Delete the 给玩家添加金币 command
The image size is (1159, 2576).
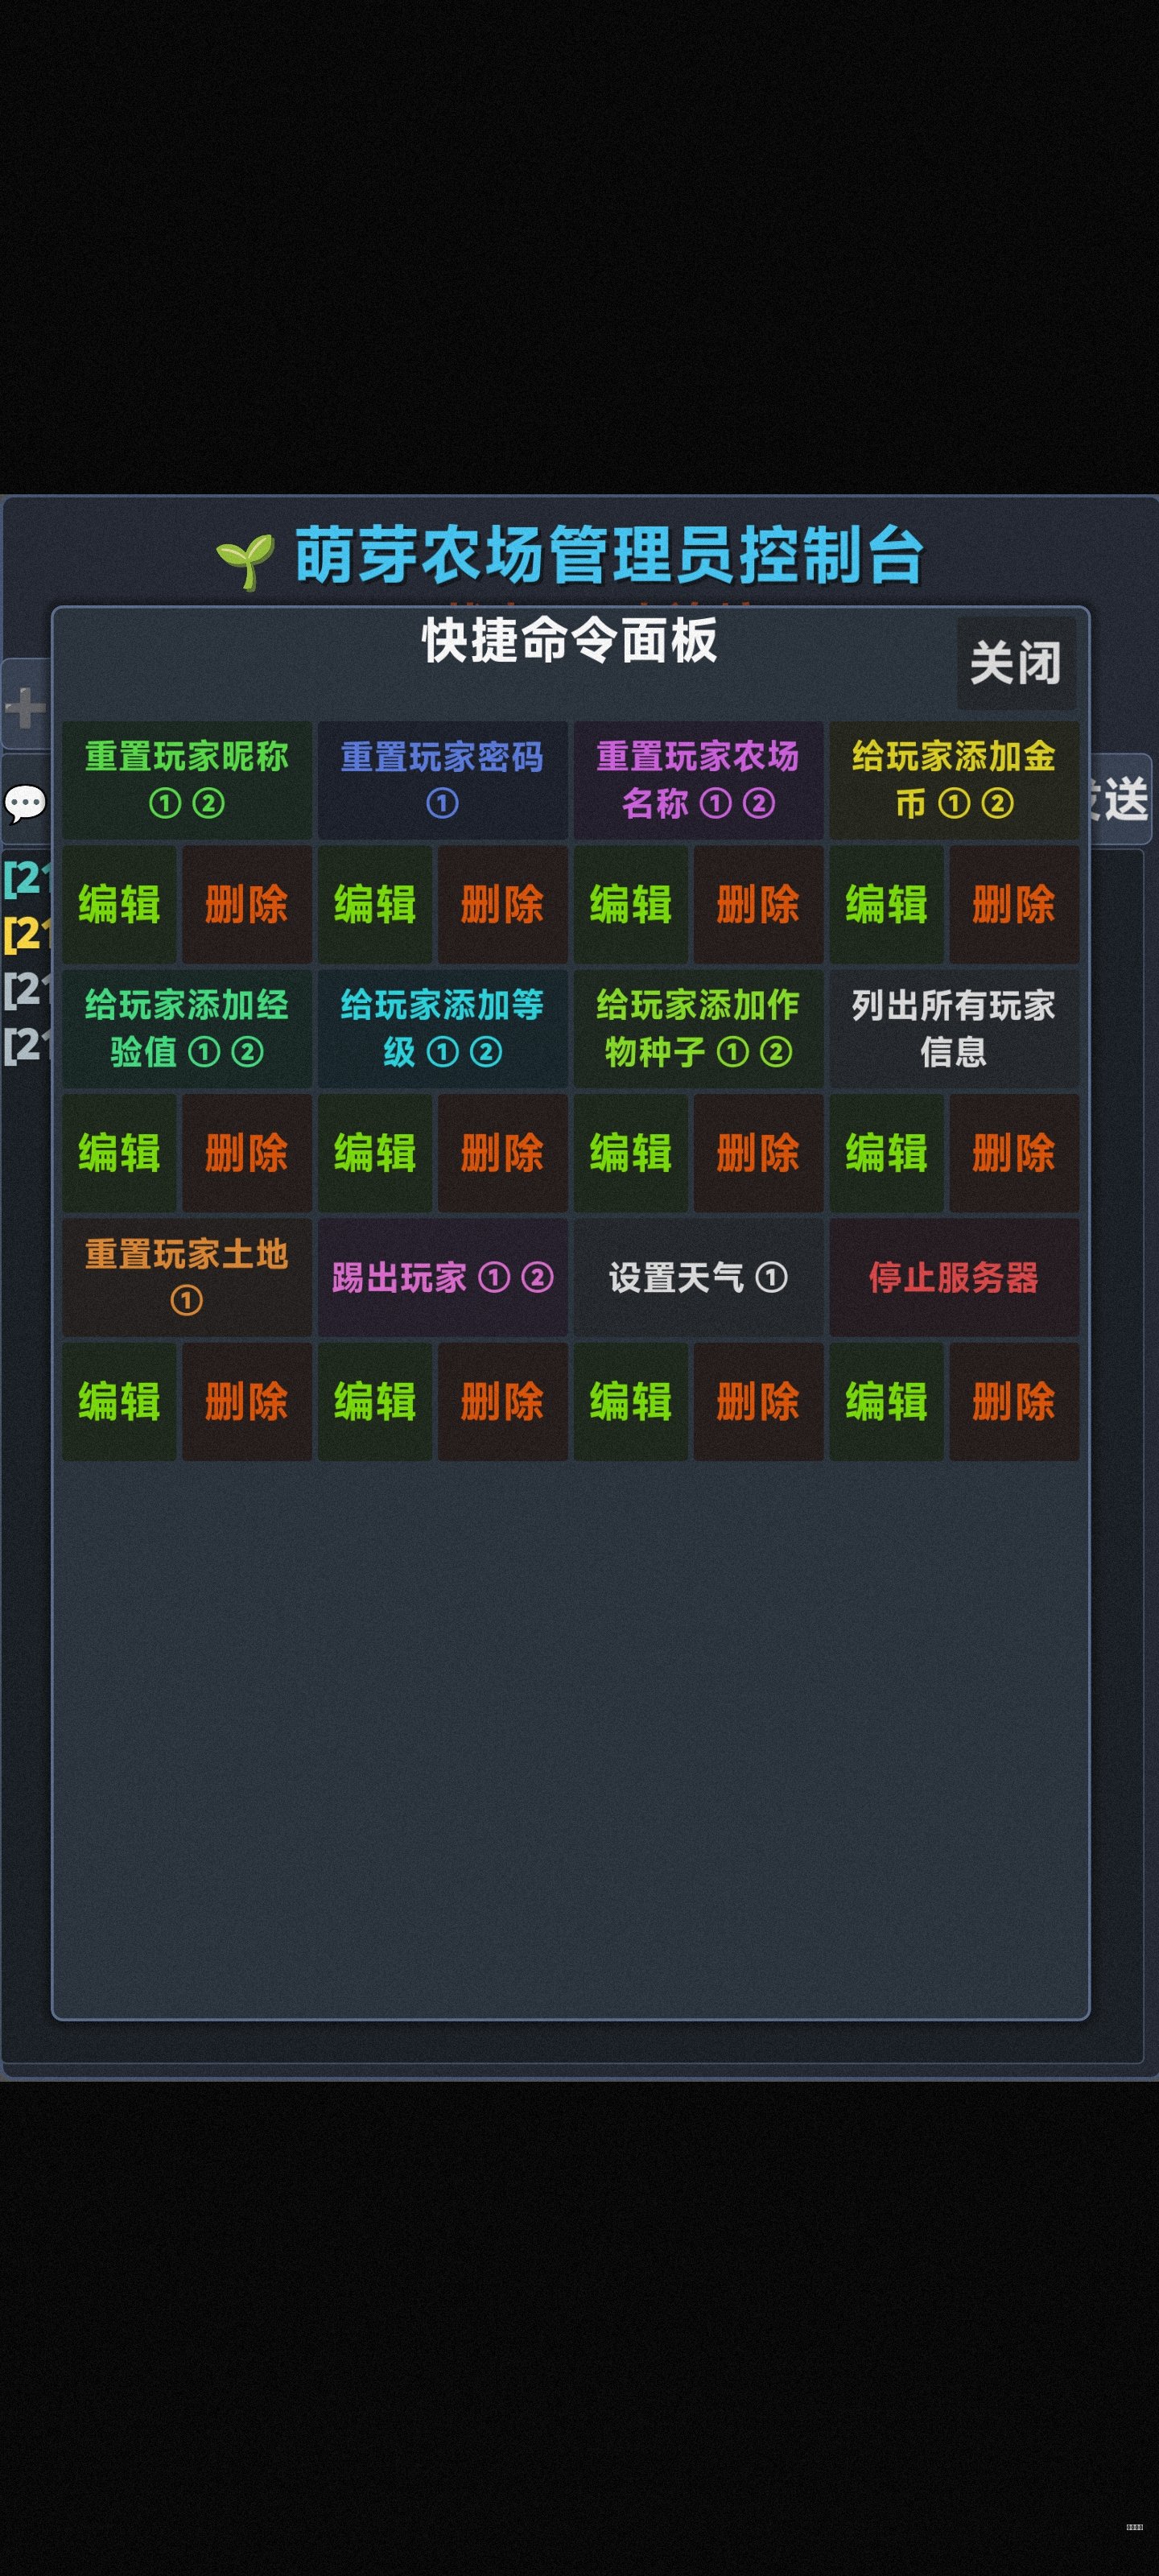tap(1013, 905)
